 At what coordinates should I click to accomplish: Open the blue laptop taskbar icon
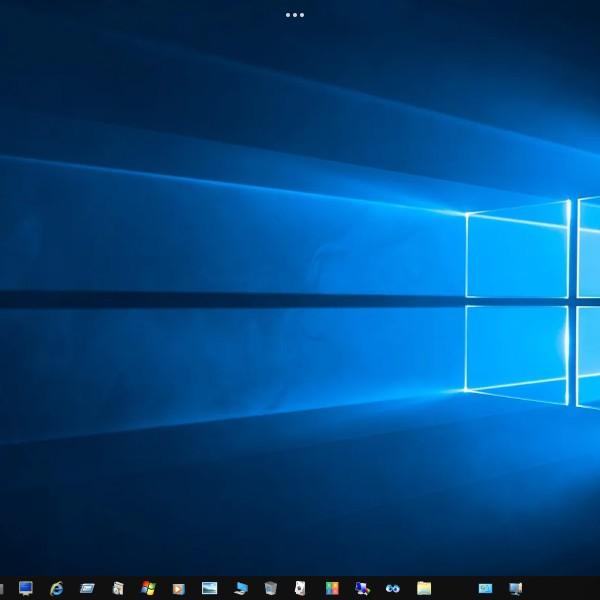pos(240,588)
